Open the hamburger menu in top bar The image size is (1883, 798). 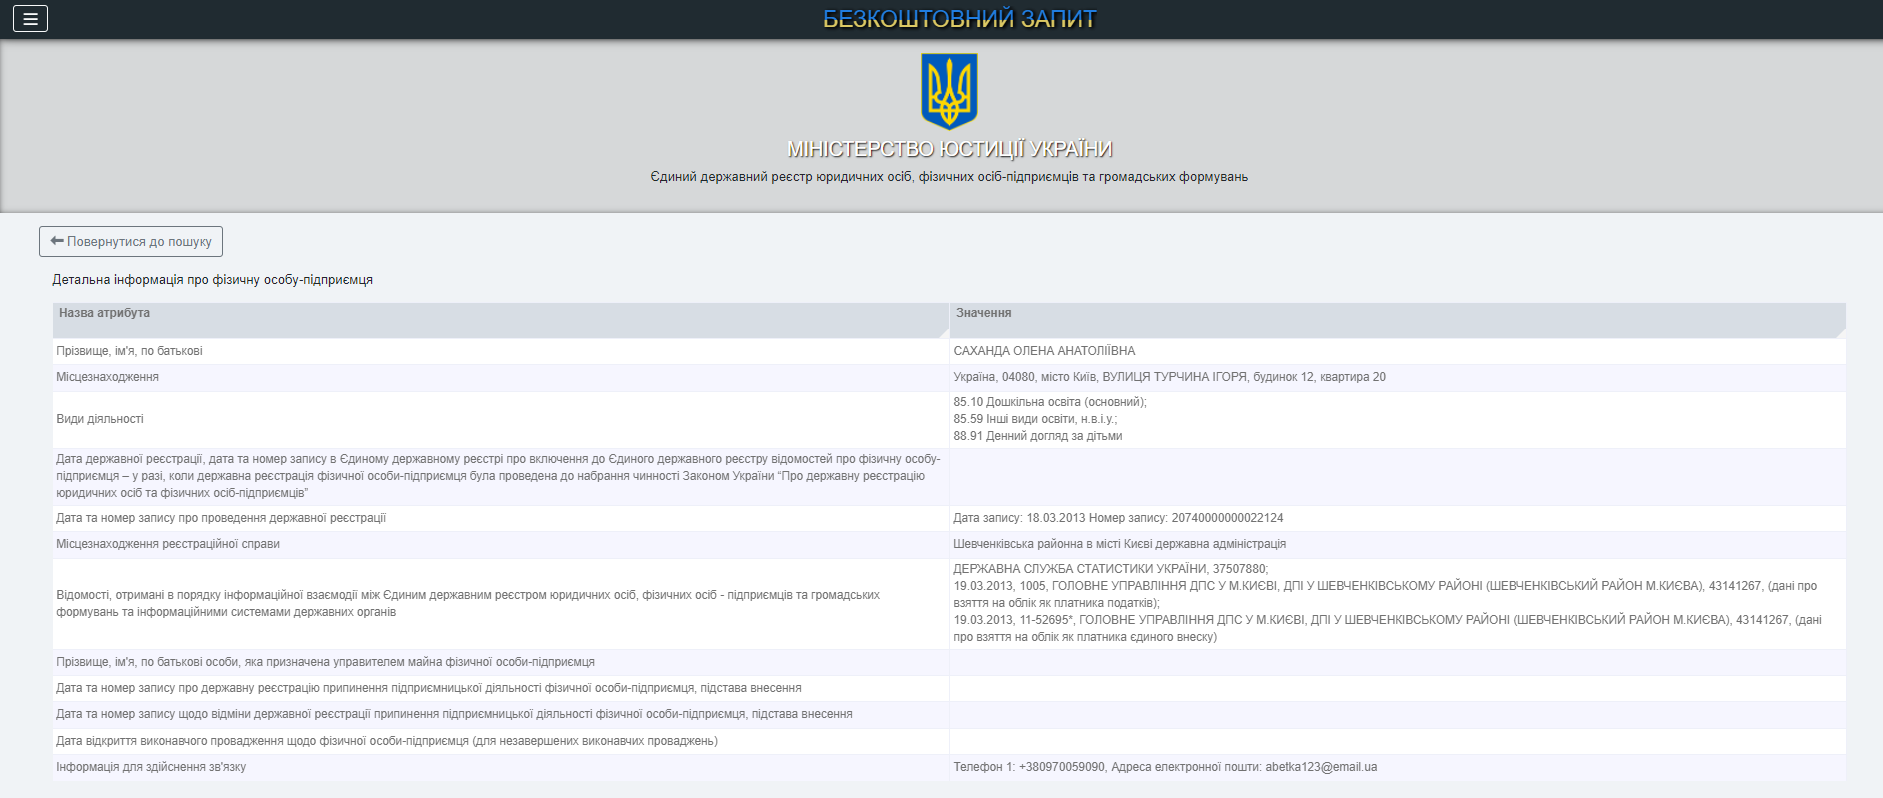tap(30, 19)
